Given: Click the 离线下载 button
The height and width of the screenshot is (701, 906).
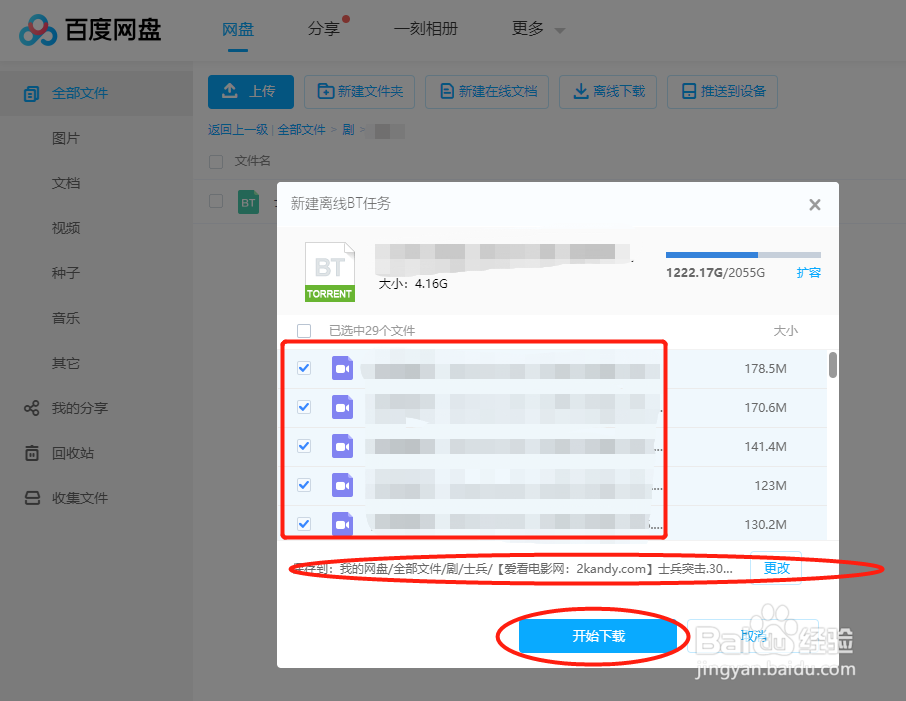Looking at the screenshot, I should pos(608,91).
